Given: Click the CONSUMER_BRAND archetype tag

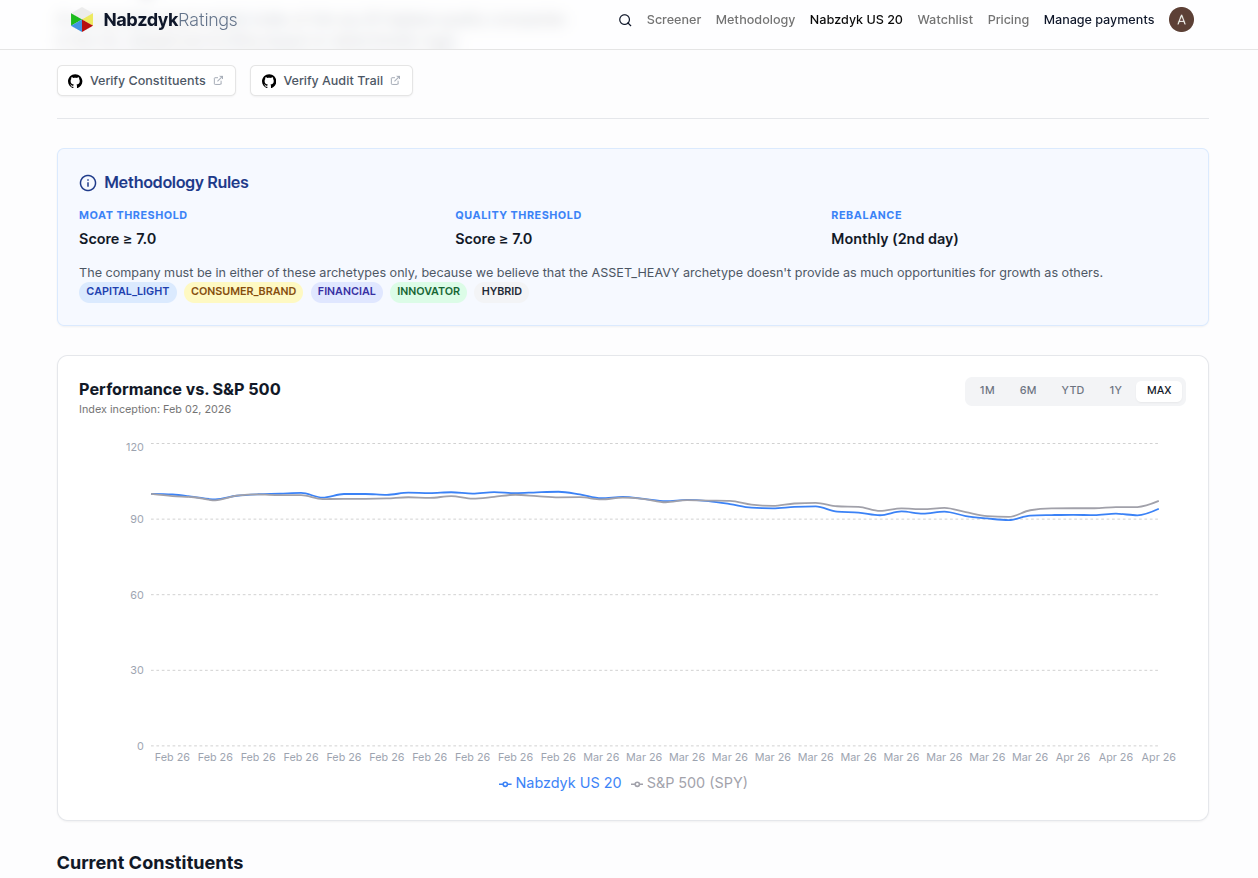Looking at the screenshot, I should coord(243,292).
